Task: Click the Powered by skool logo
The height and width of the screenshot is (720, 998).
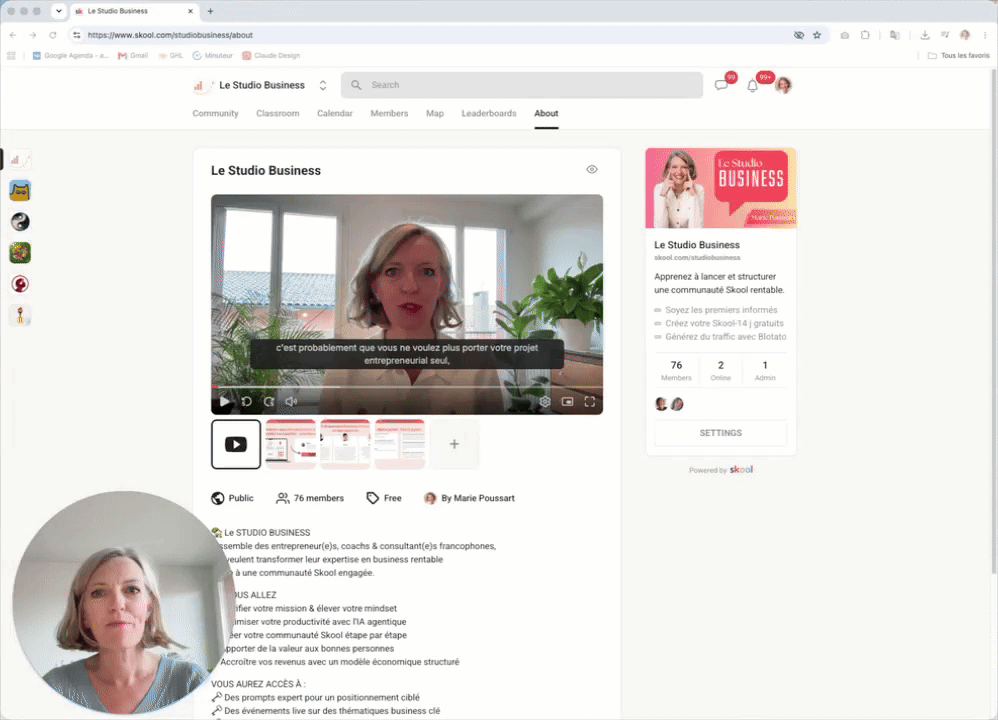Action: coord(741,469)
